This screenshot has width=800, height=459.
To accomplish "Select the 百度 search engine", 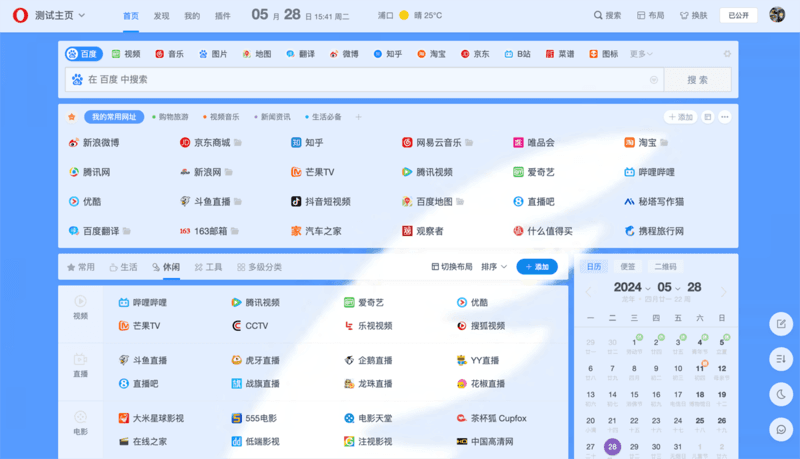I will (84, 54).
